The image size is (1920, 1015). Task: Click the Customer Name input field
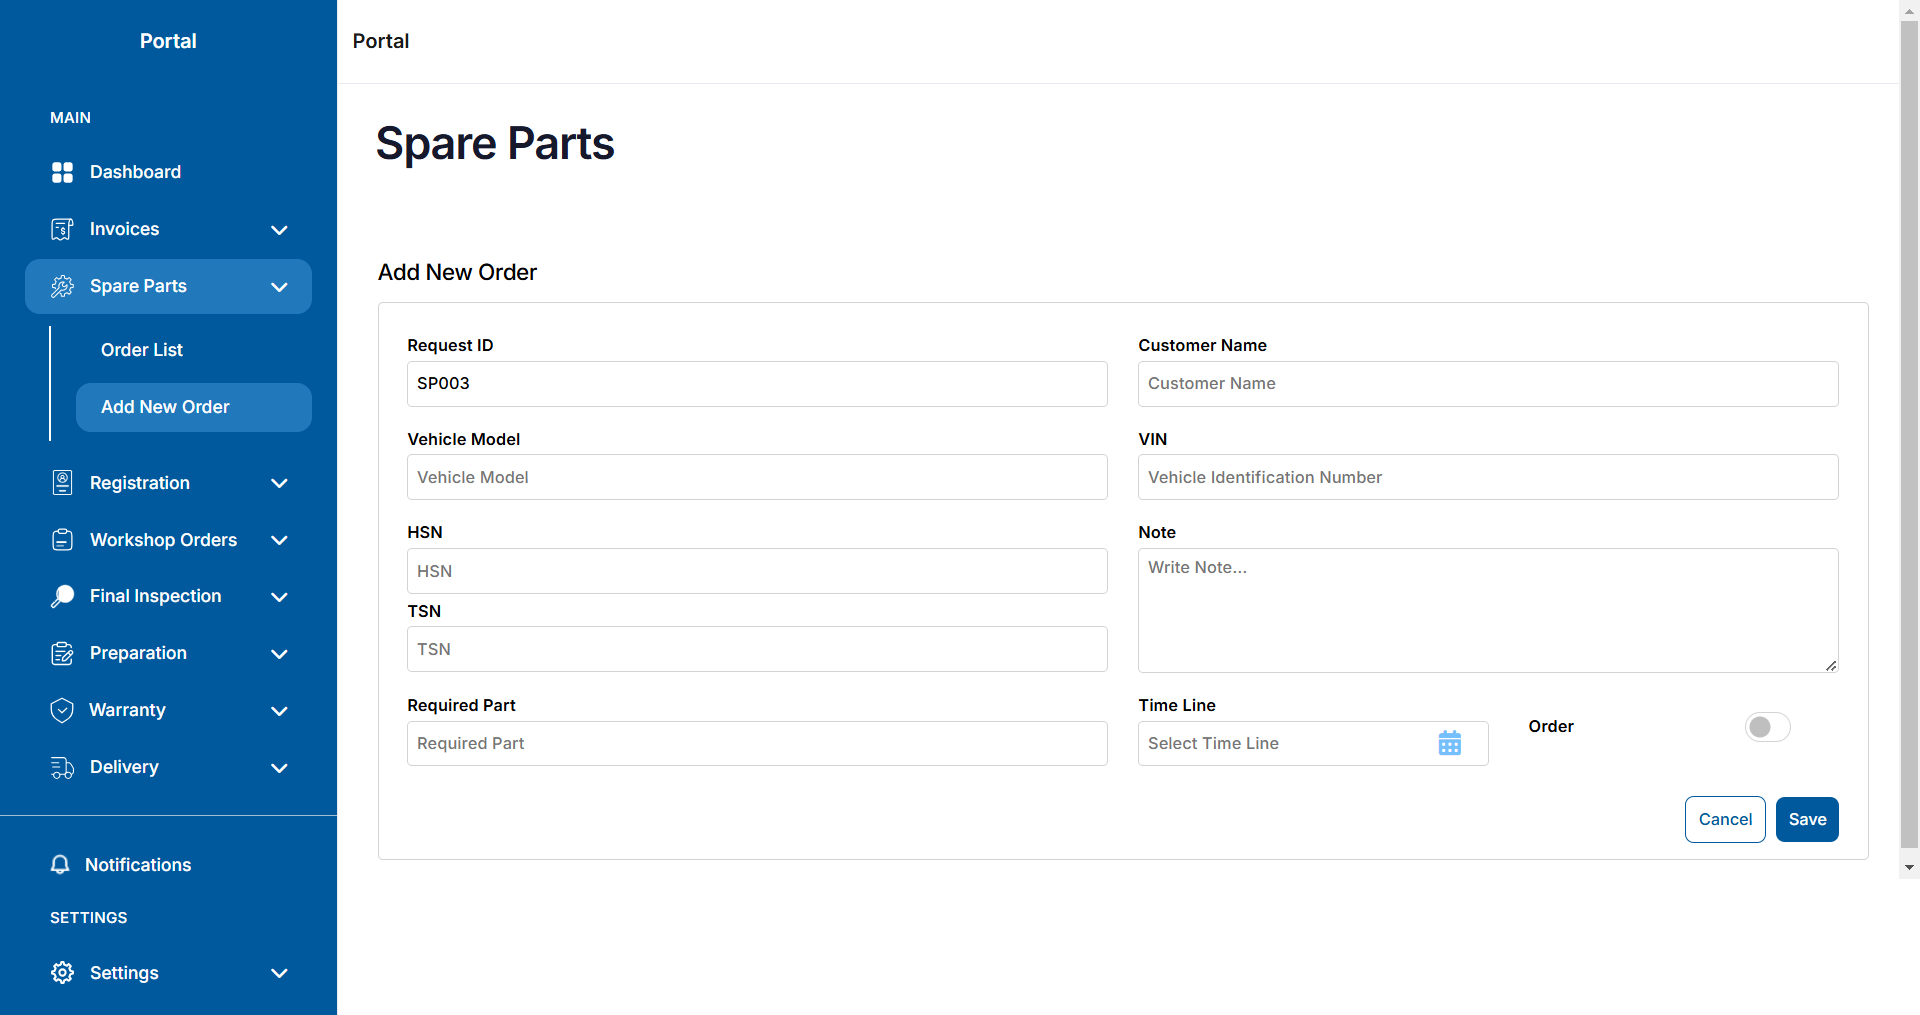1488,384
